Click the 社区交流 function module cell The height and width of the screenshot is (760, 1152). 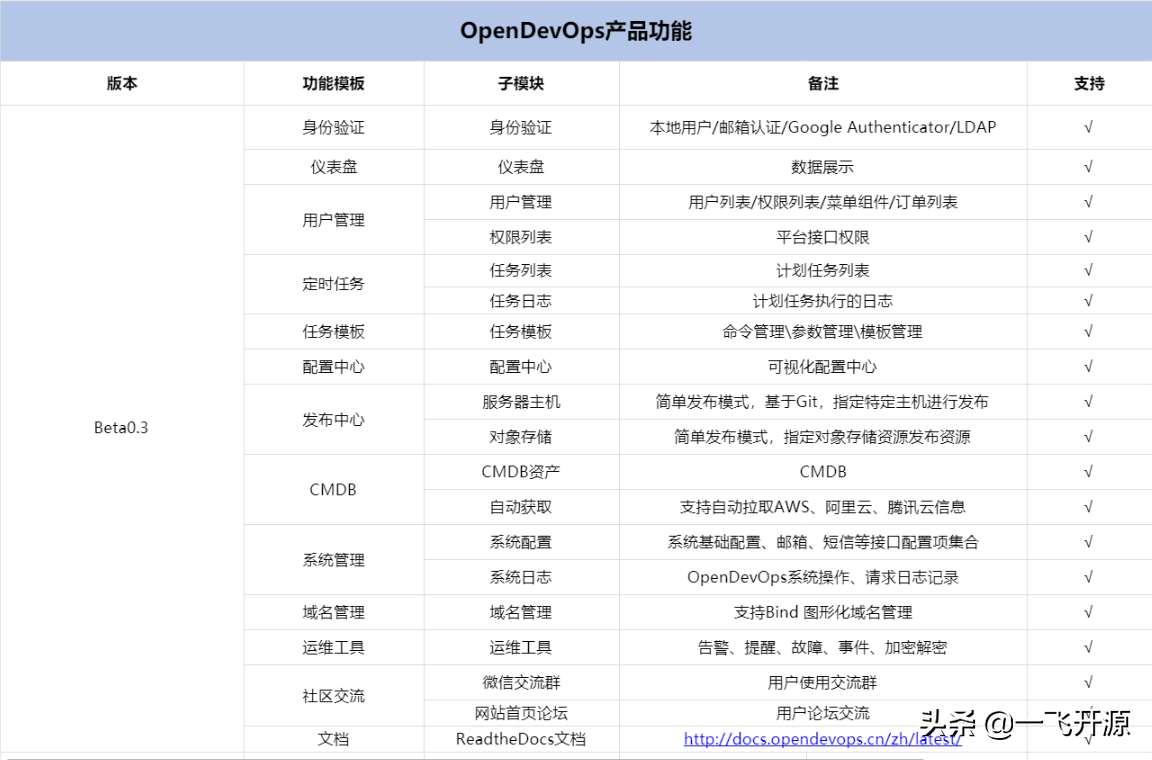click(334, 696)
